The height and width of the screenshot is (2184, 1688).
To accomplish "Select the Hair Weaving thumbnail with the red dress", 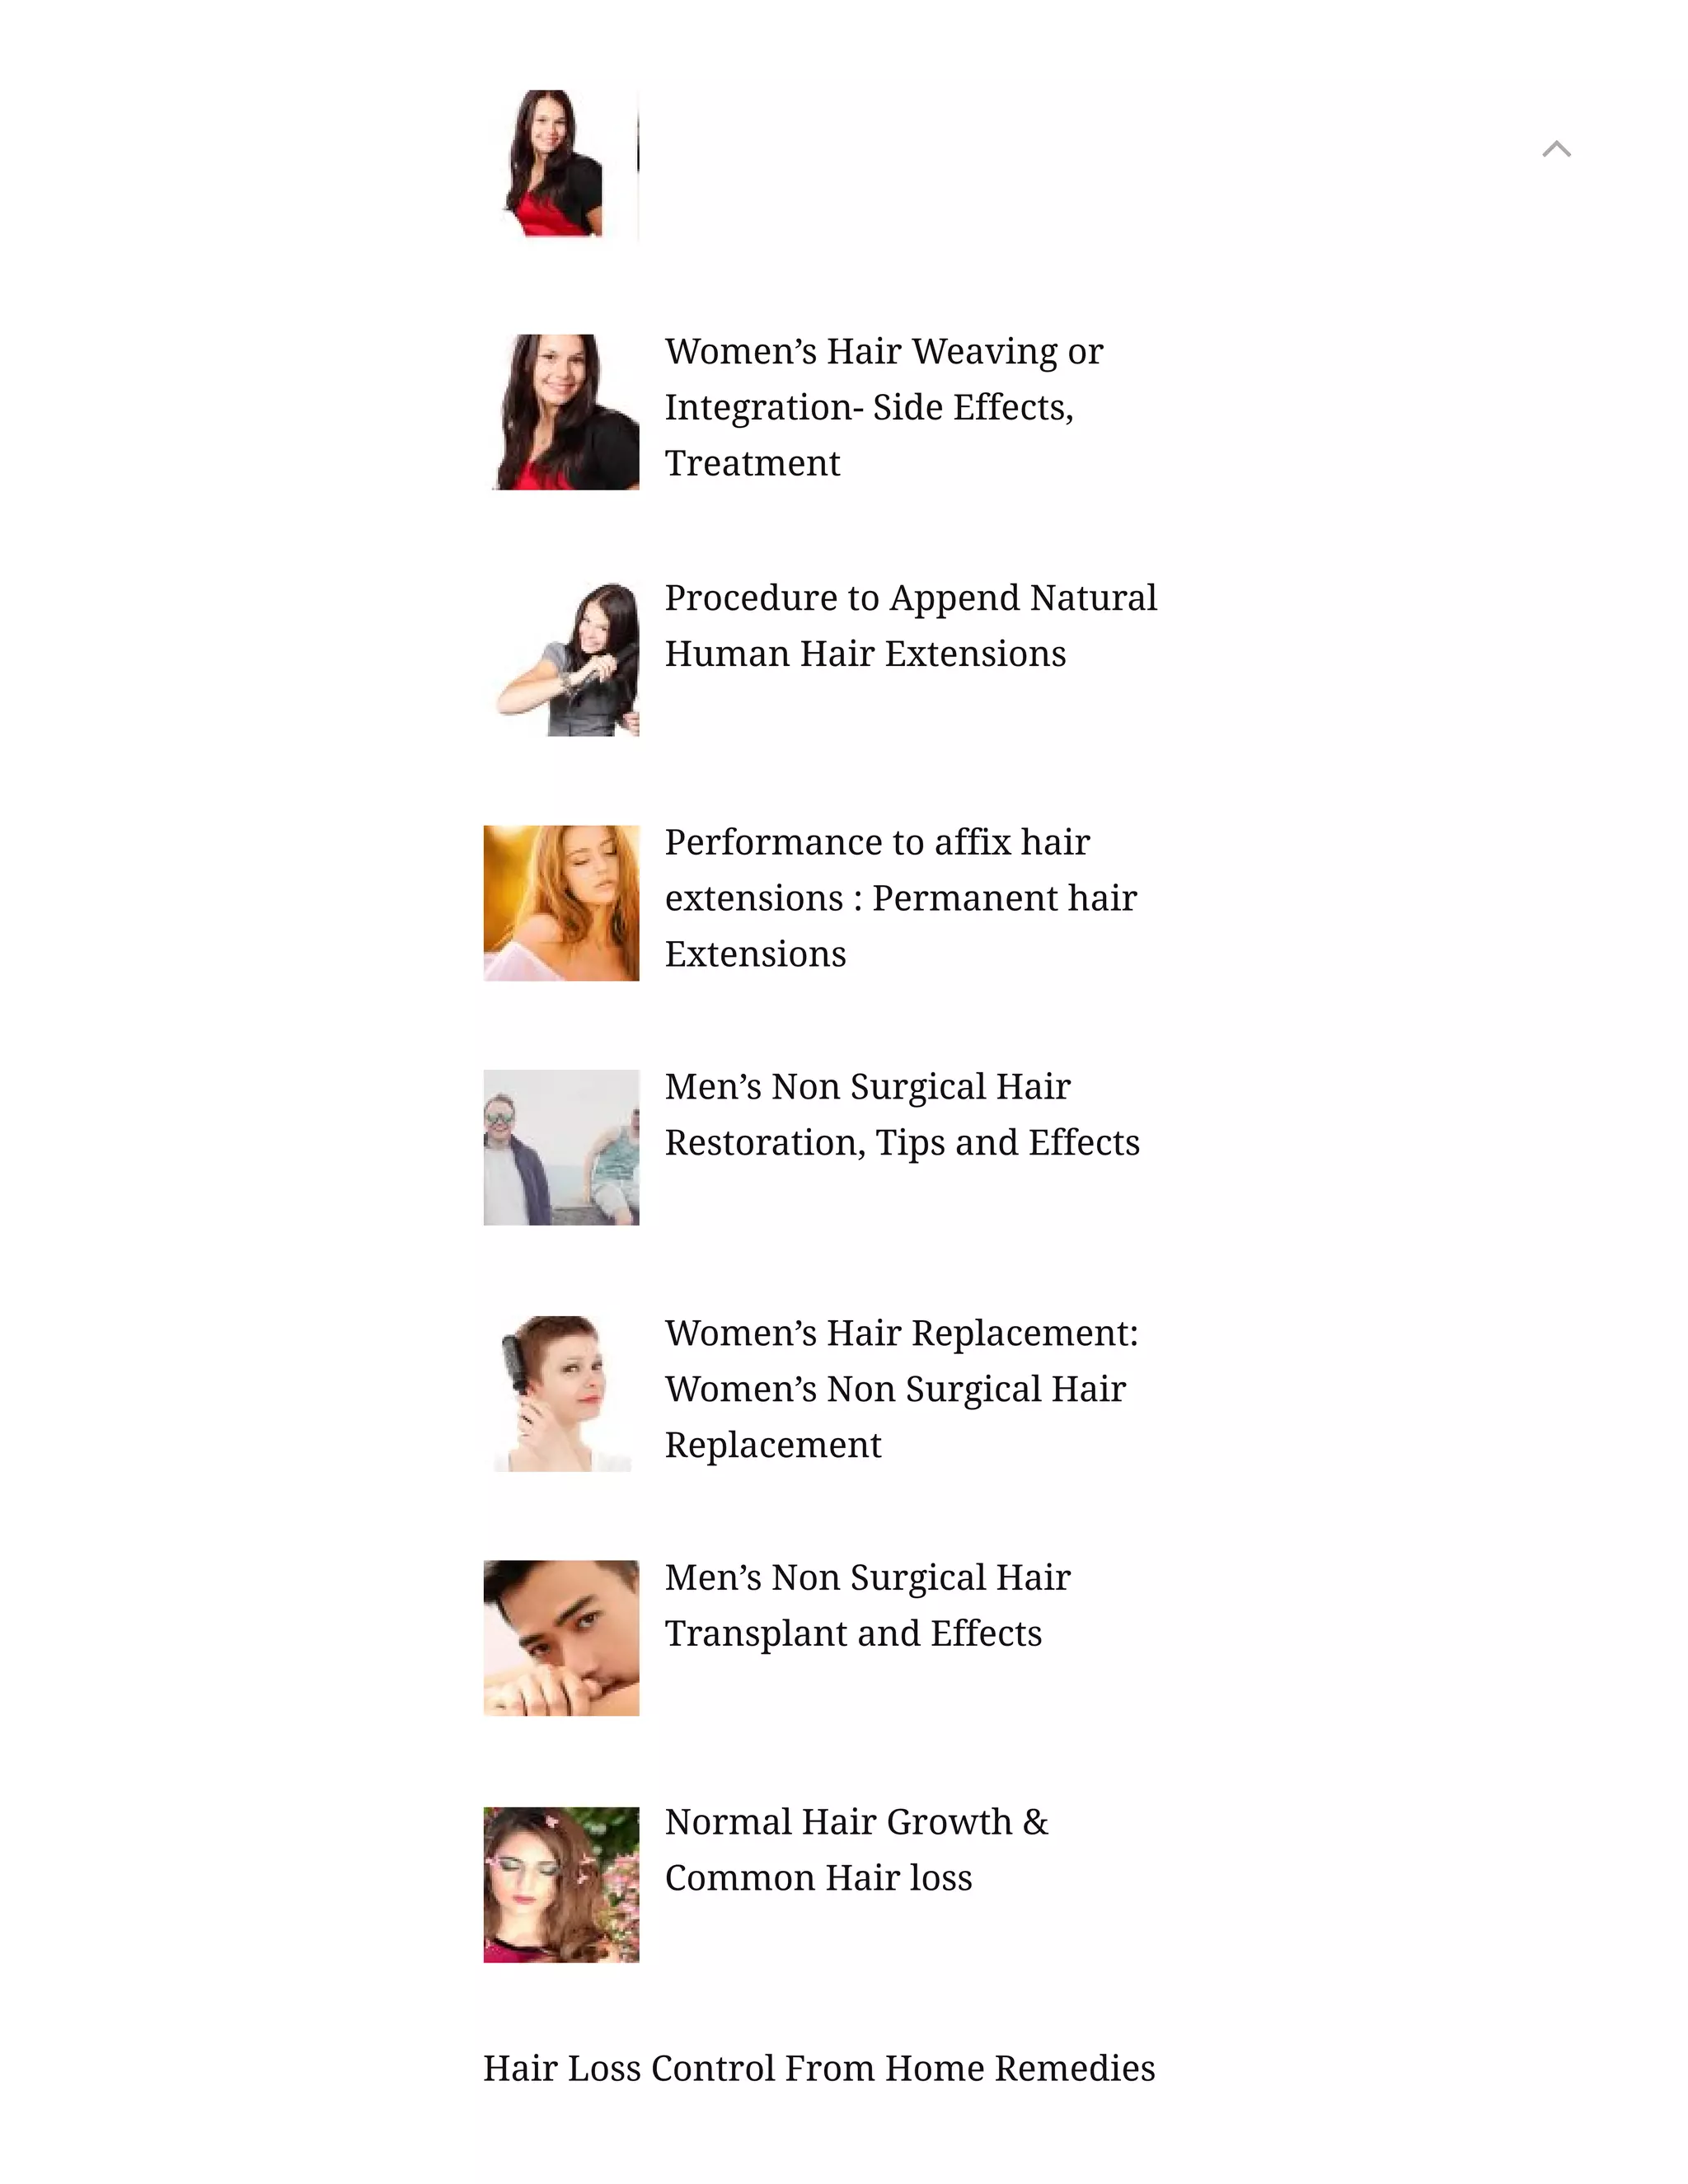I will 561,412.
